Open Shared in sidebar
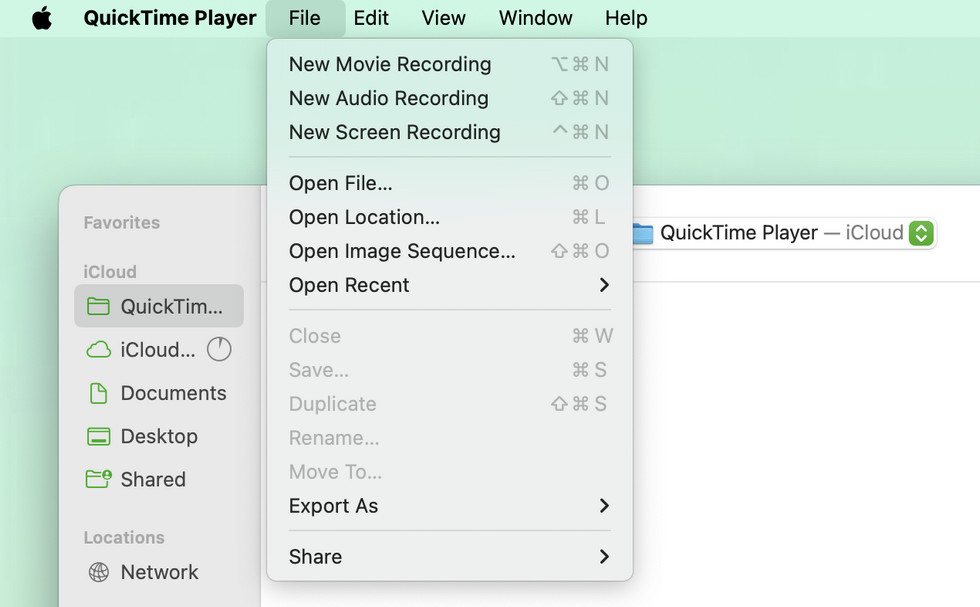 click(x=159, y=479)
